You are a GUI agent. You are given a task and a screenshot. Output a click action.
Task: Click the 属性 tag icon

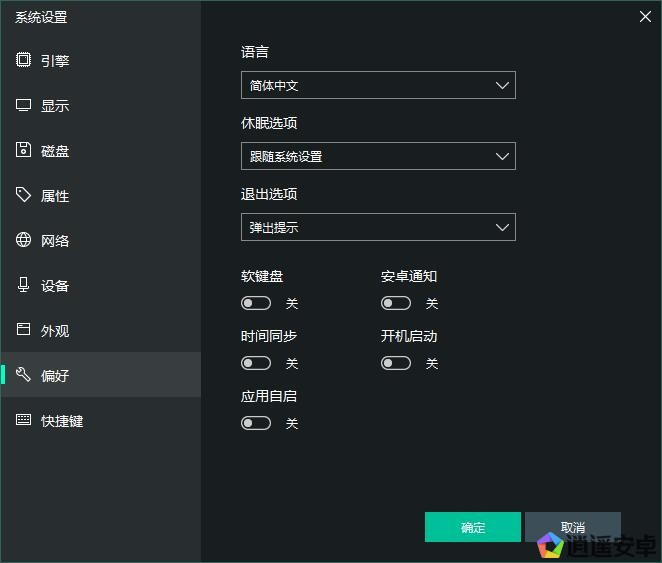pyautogui.click(x=24, y=195)
